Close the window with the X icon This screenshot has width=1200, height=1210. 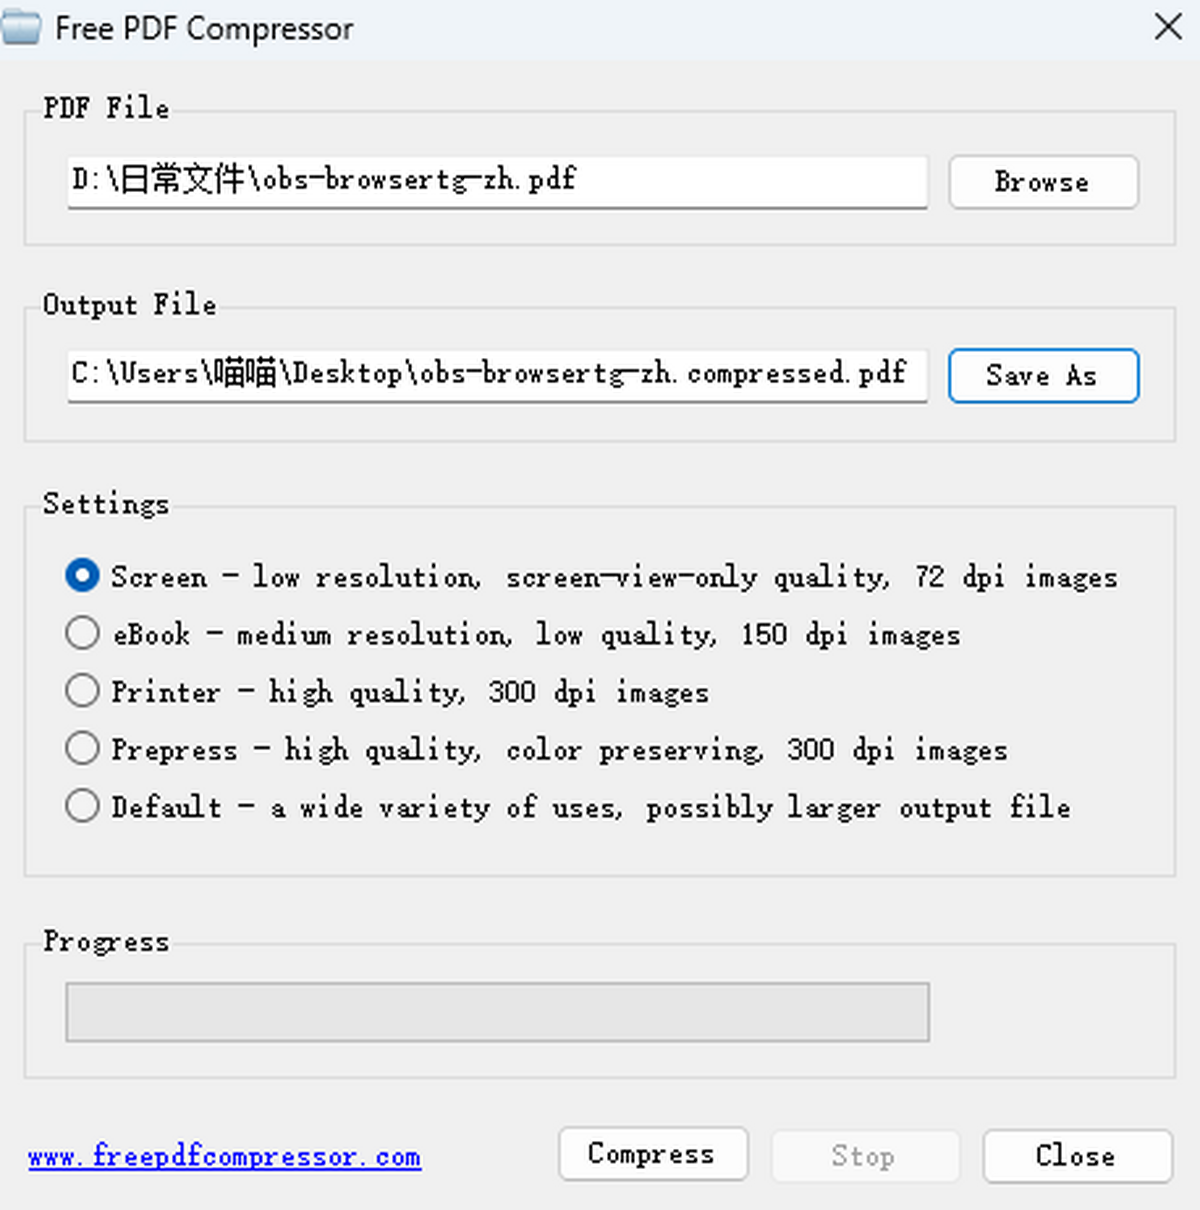pos(1168,27)
